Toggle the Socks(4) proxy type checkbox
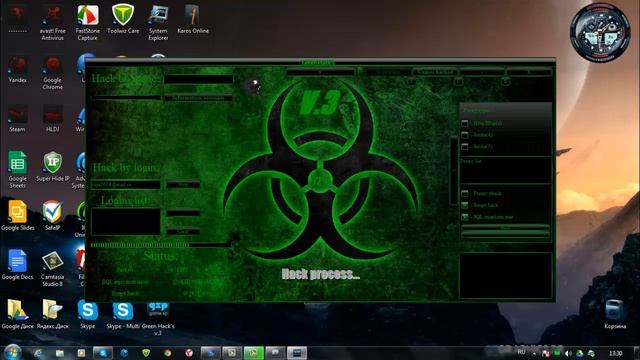Image resolution: width=640 pixels, height=360 pixels. tap(464, 135)
